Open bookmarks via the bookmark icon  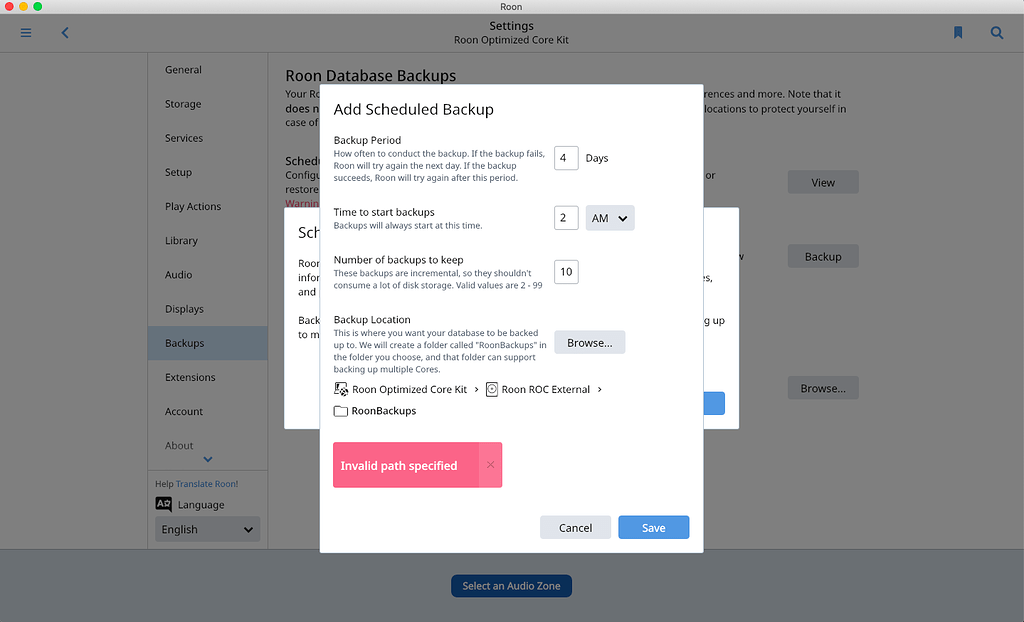[958, 32]
